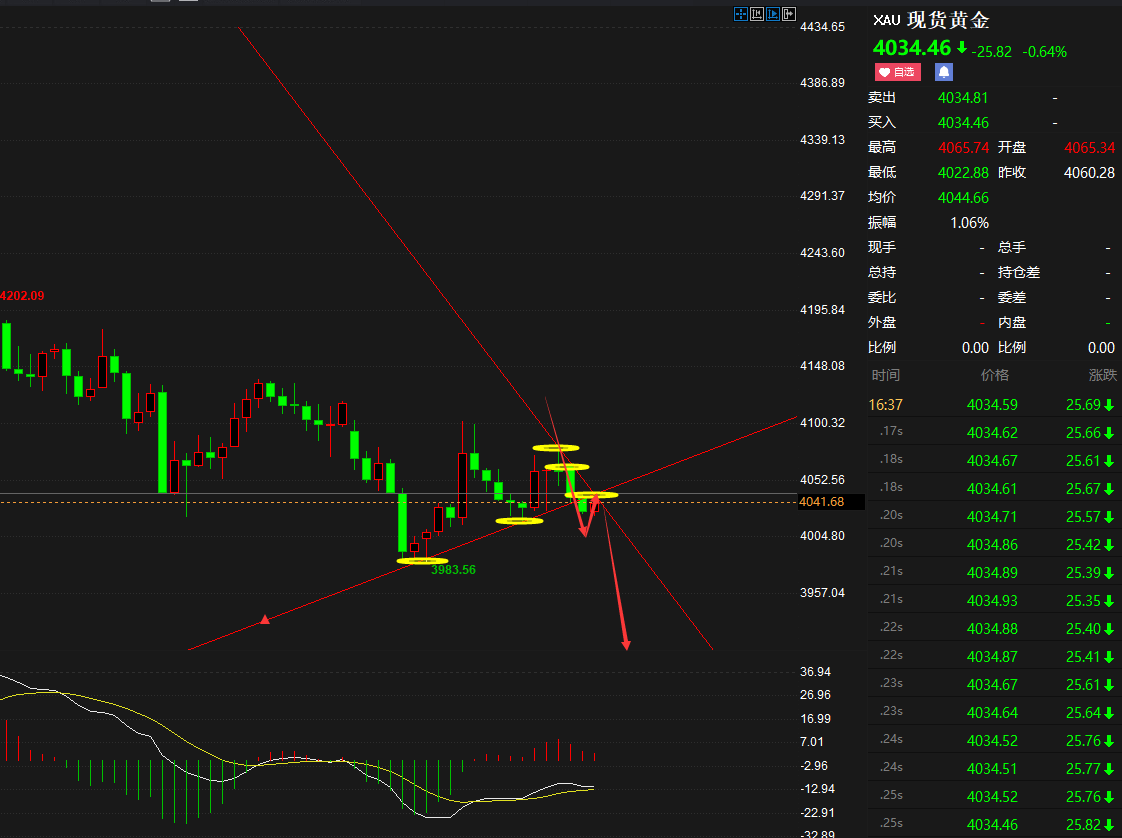Click the hide side panel arrow icon
Viewport: 1122px width, 838px height.
pos(789,14)
